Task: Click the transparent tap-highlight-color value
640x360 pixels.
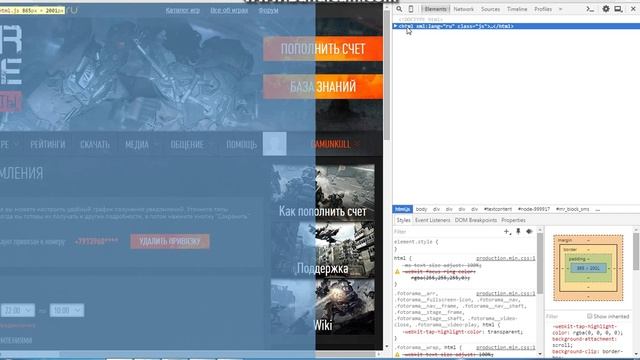Action: (x=504, y=332)
